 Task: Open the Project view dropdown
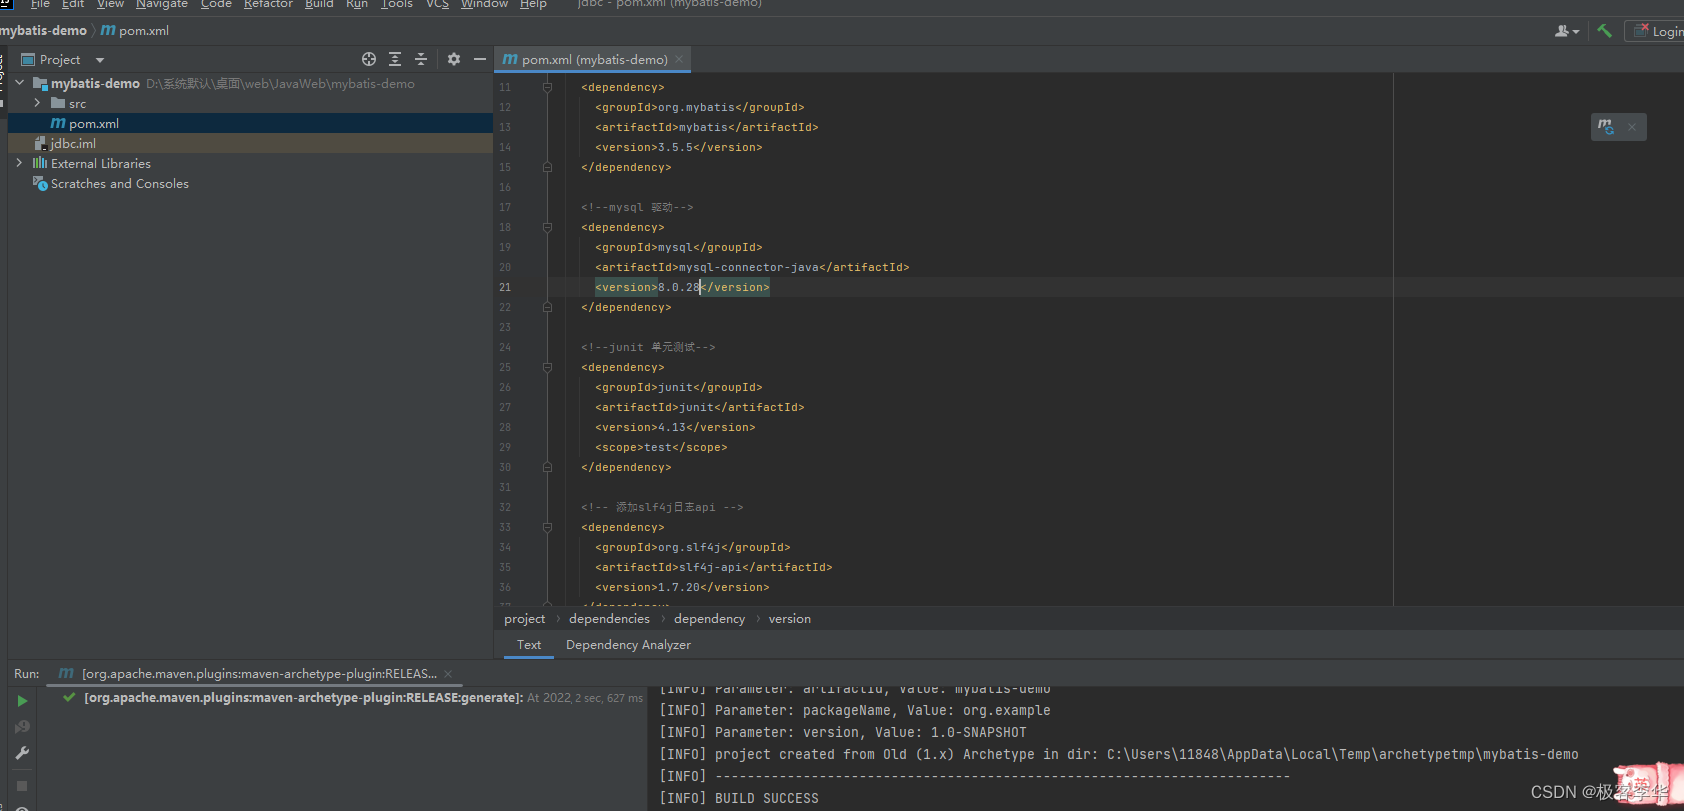(x=100, y=60)
